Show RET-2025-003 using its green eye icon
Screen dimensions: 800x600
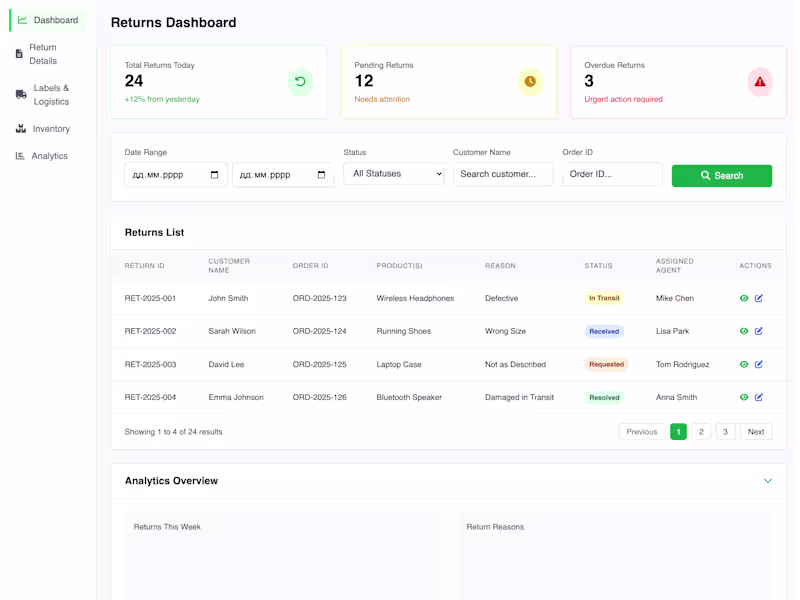coord(743,364)
